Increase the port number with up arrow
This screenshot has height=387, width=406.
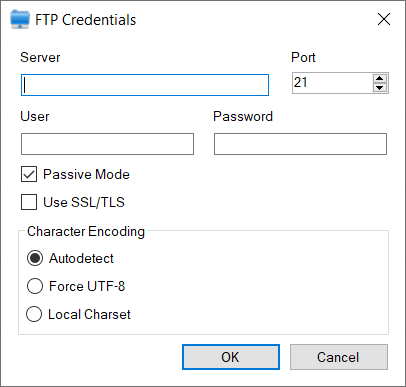click(380, 79)
